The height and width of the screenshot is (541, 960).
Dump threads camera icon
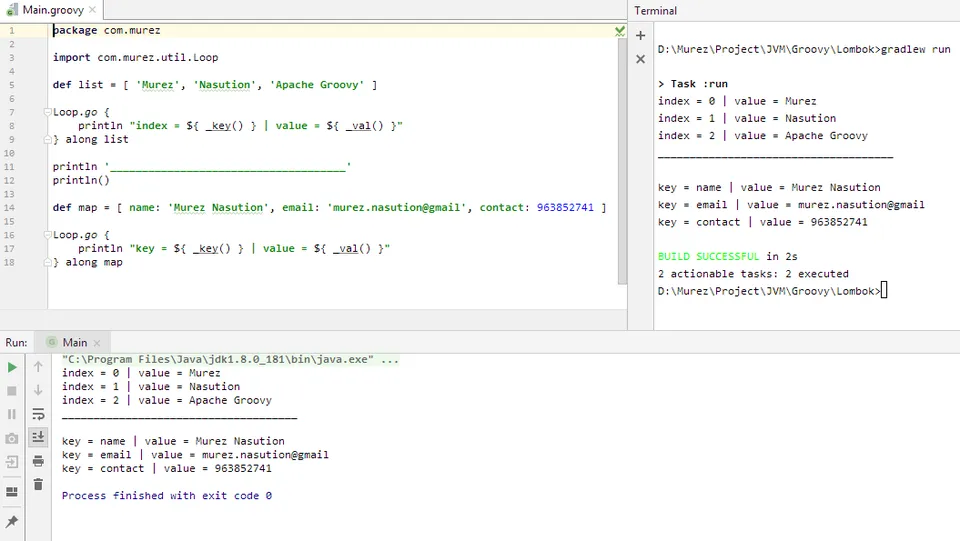[x=12, y=438]
